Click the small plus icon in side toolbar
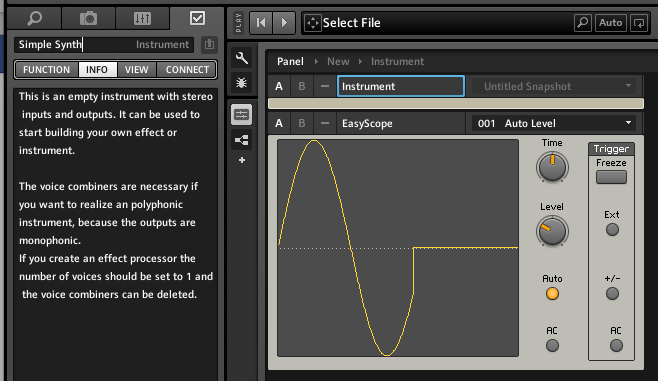Viewport: 658px width, 381px height. point(242,160)
